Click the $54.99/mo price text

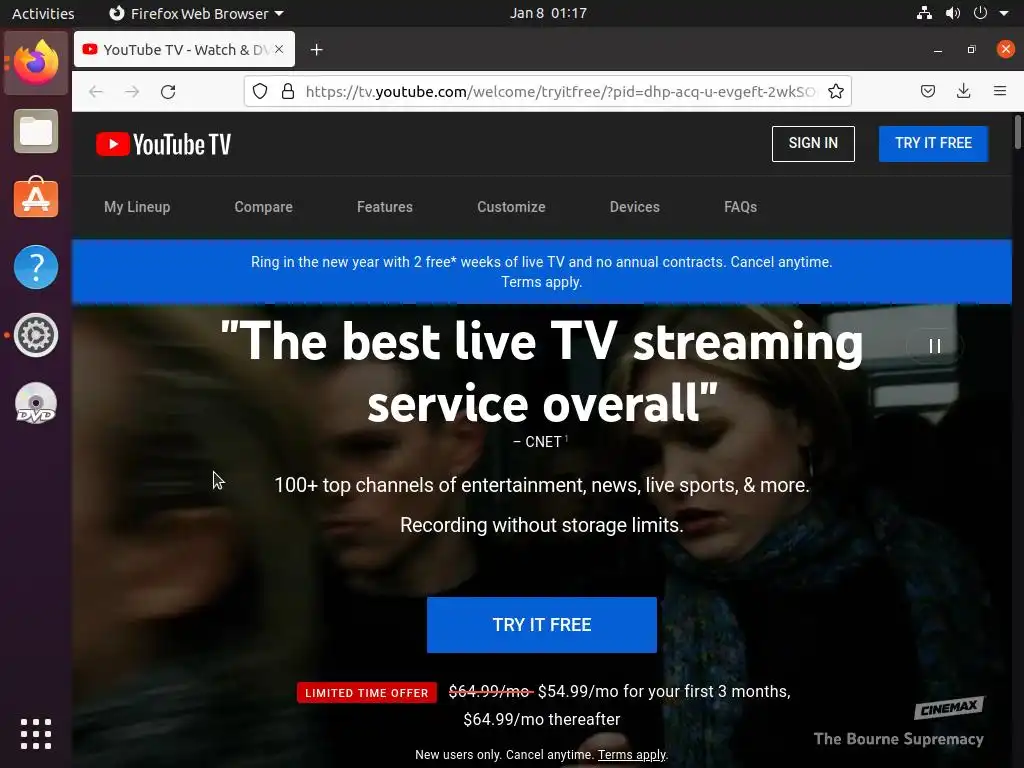pos(578,692)
